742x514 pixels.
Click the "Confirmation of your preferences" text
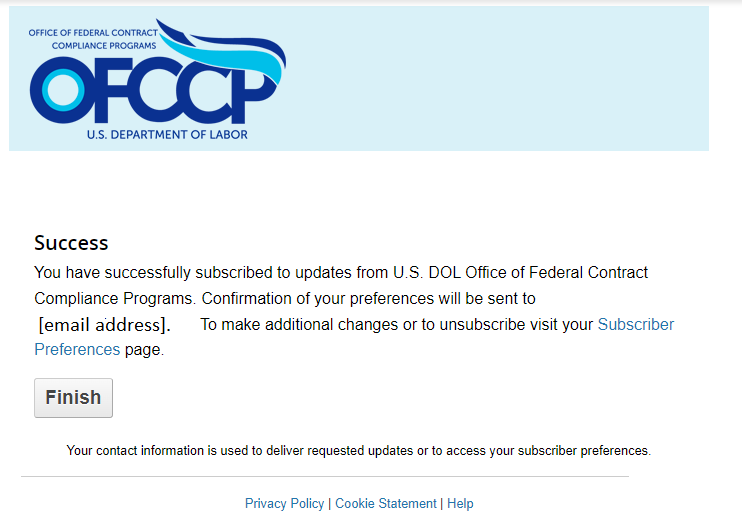tap(368, 298)
